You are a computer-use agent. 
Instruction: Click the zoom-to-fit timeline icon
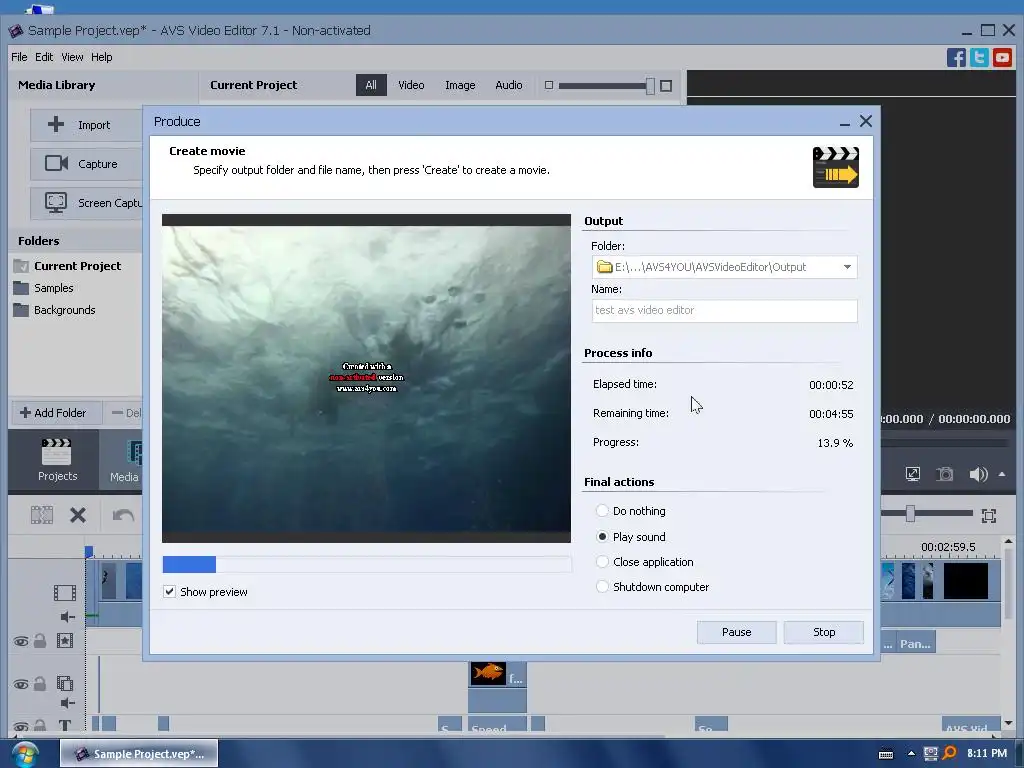pyautogui.click(x=989, y=516)
